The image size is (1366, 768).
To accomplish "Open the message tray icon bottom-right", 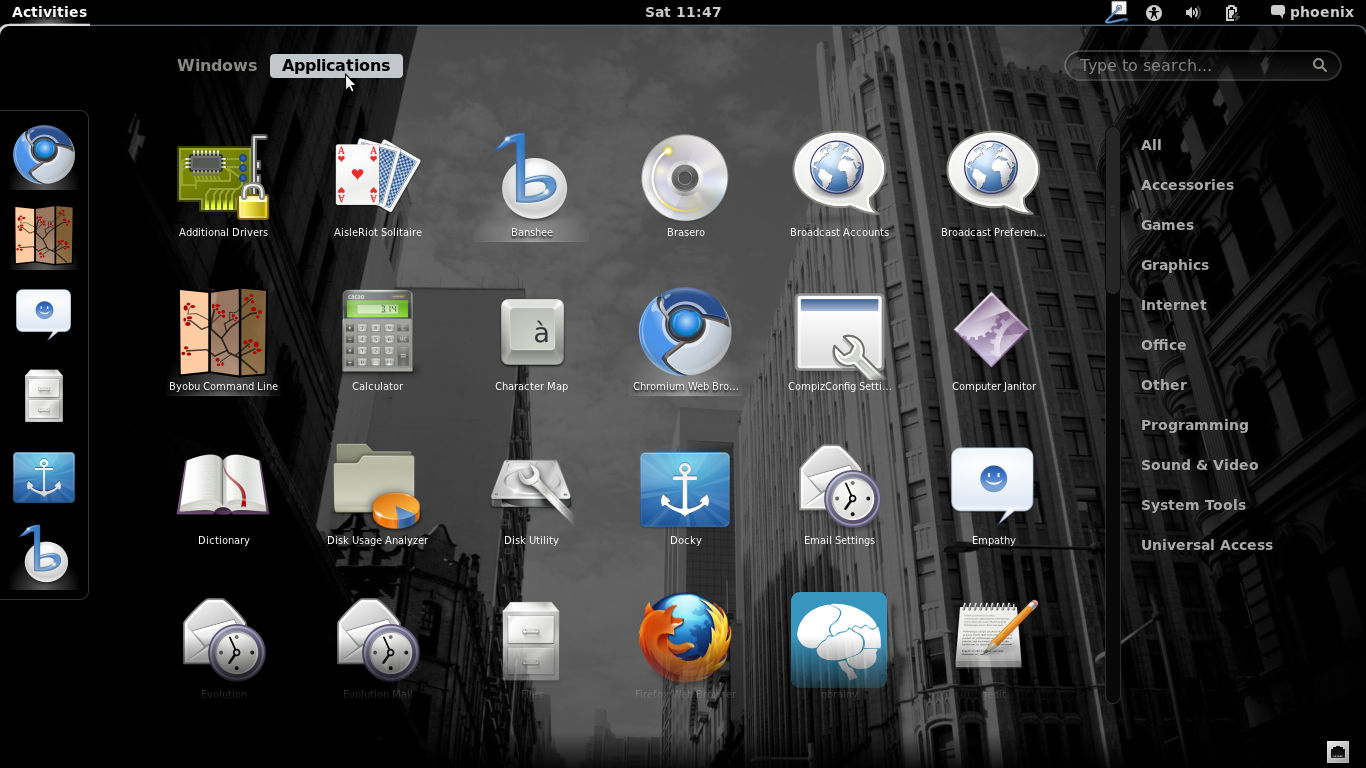I will coord(1338,751).
